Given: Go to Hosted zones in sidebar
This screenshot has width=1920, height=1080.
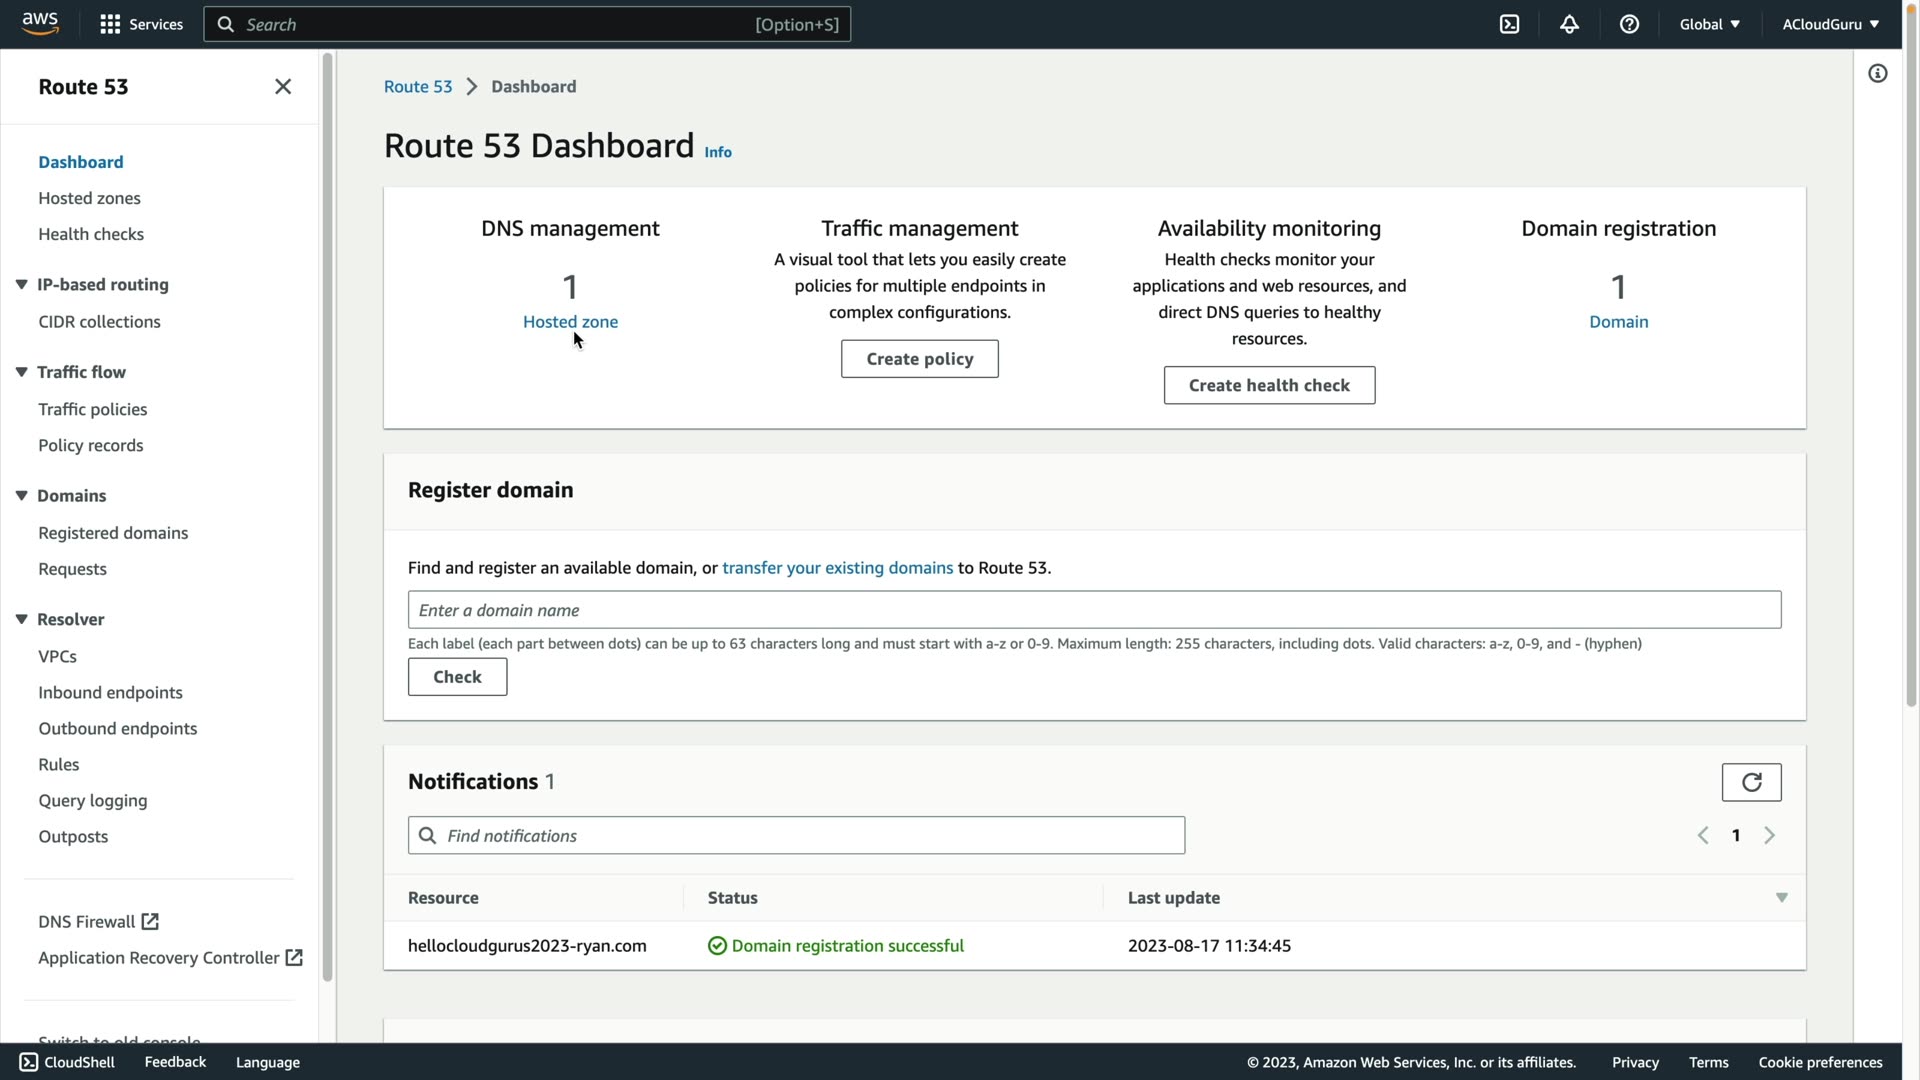Looking at the screenshot, I should (x=89, y=198).
